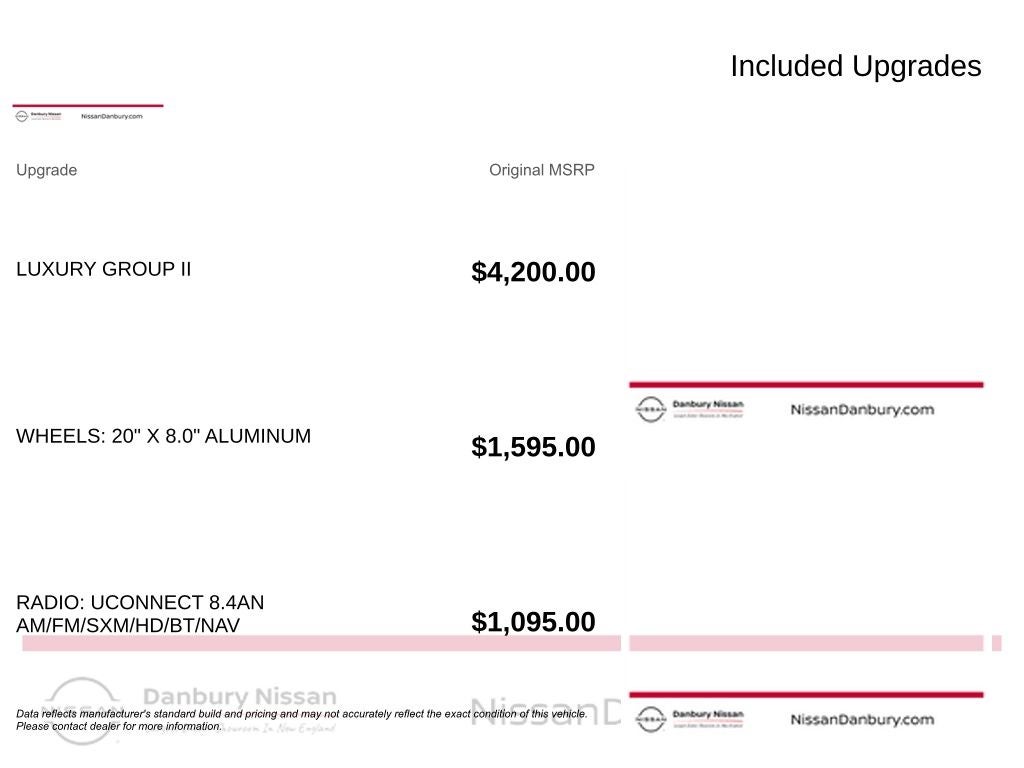The width and height of the screenshot is (1024, 768).
Task: Click the manufacturer data disclaimer text
Action: [301, 719]
